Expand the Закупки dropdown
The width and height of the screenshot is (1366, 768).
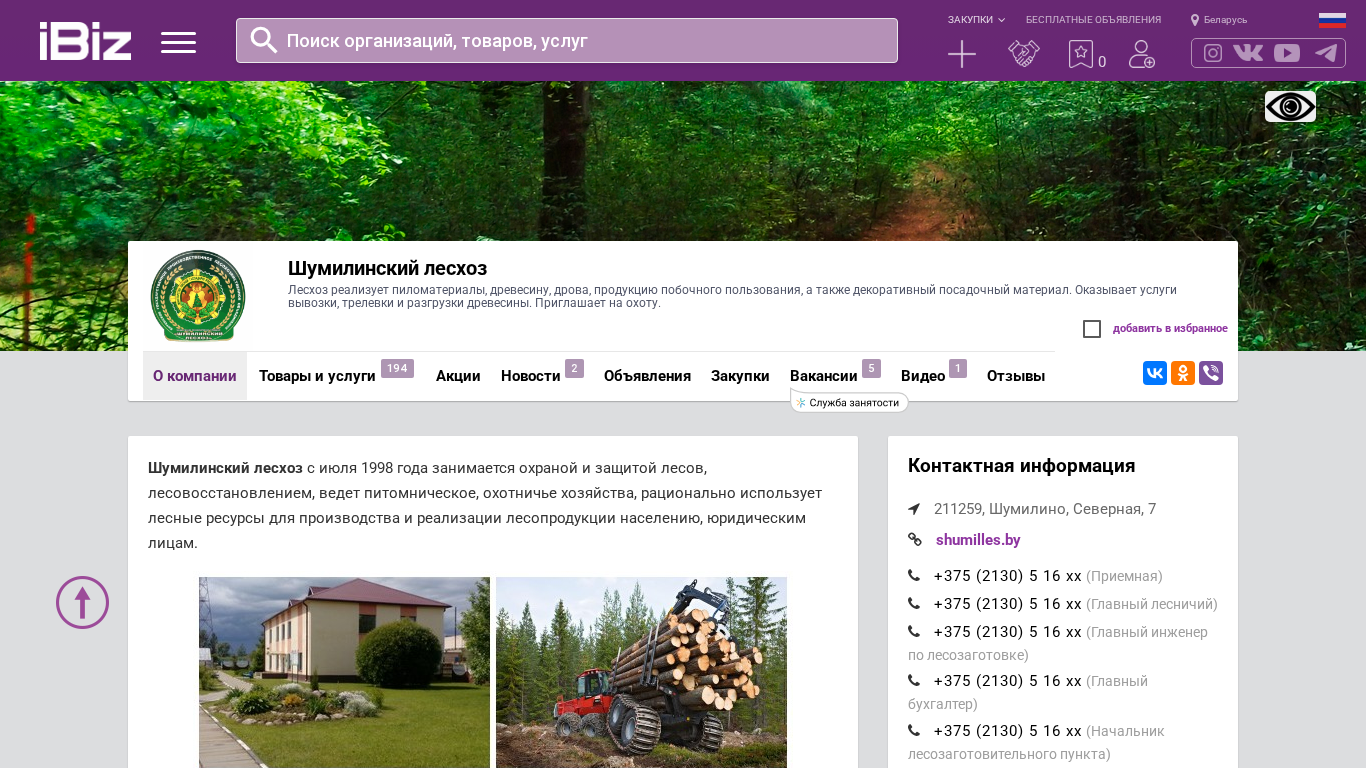[x=976, y=20]
